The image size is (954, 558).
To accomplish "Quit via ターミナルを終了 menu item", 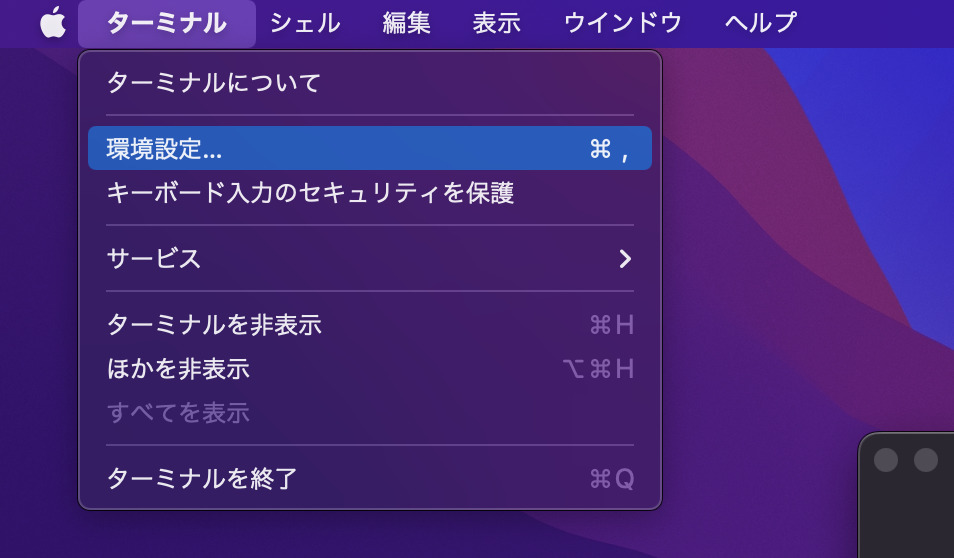I will [370, 478].
